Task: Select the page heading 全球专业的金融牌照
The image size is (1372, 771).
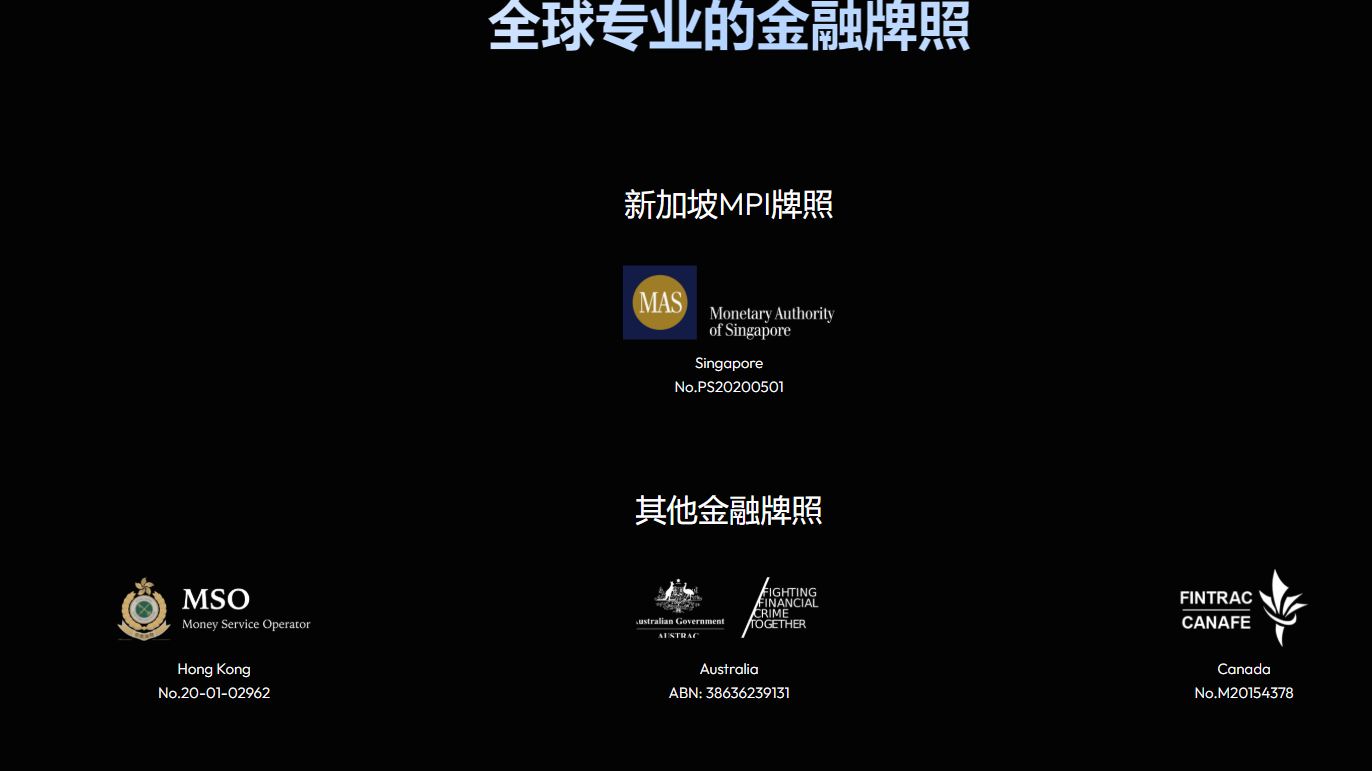Action: pos(729,26)
